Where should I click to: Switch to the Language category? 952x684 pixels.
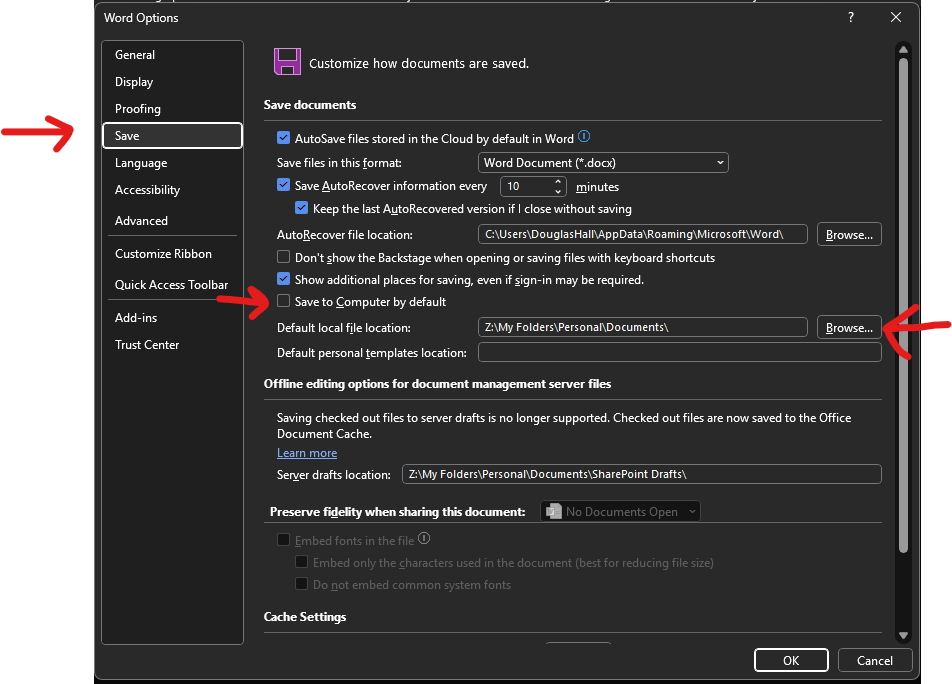point(172,163)
